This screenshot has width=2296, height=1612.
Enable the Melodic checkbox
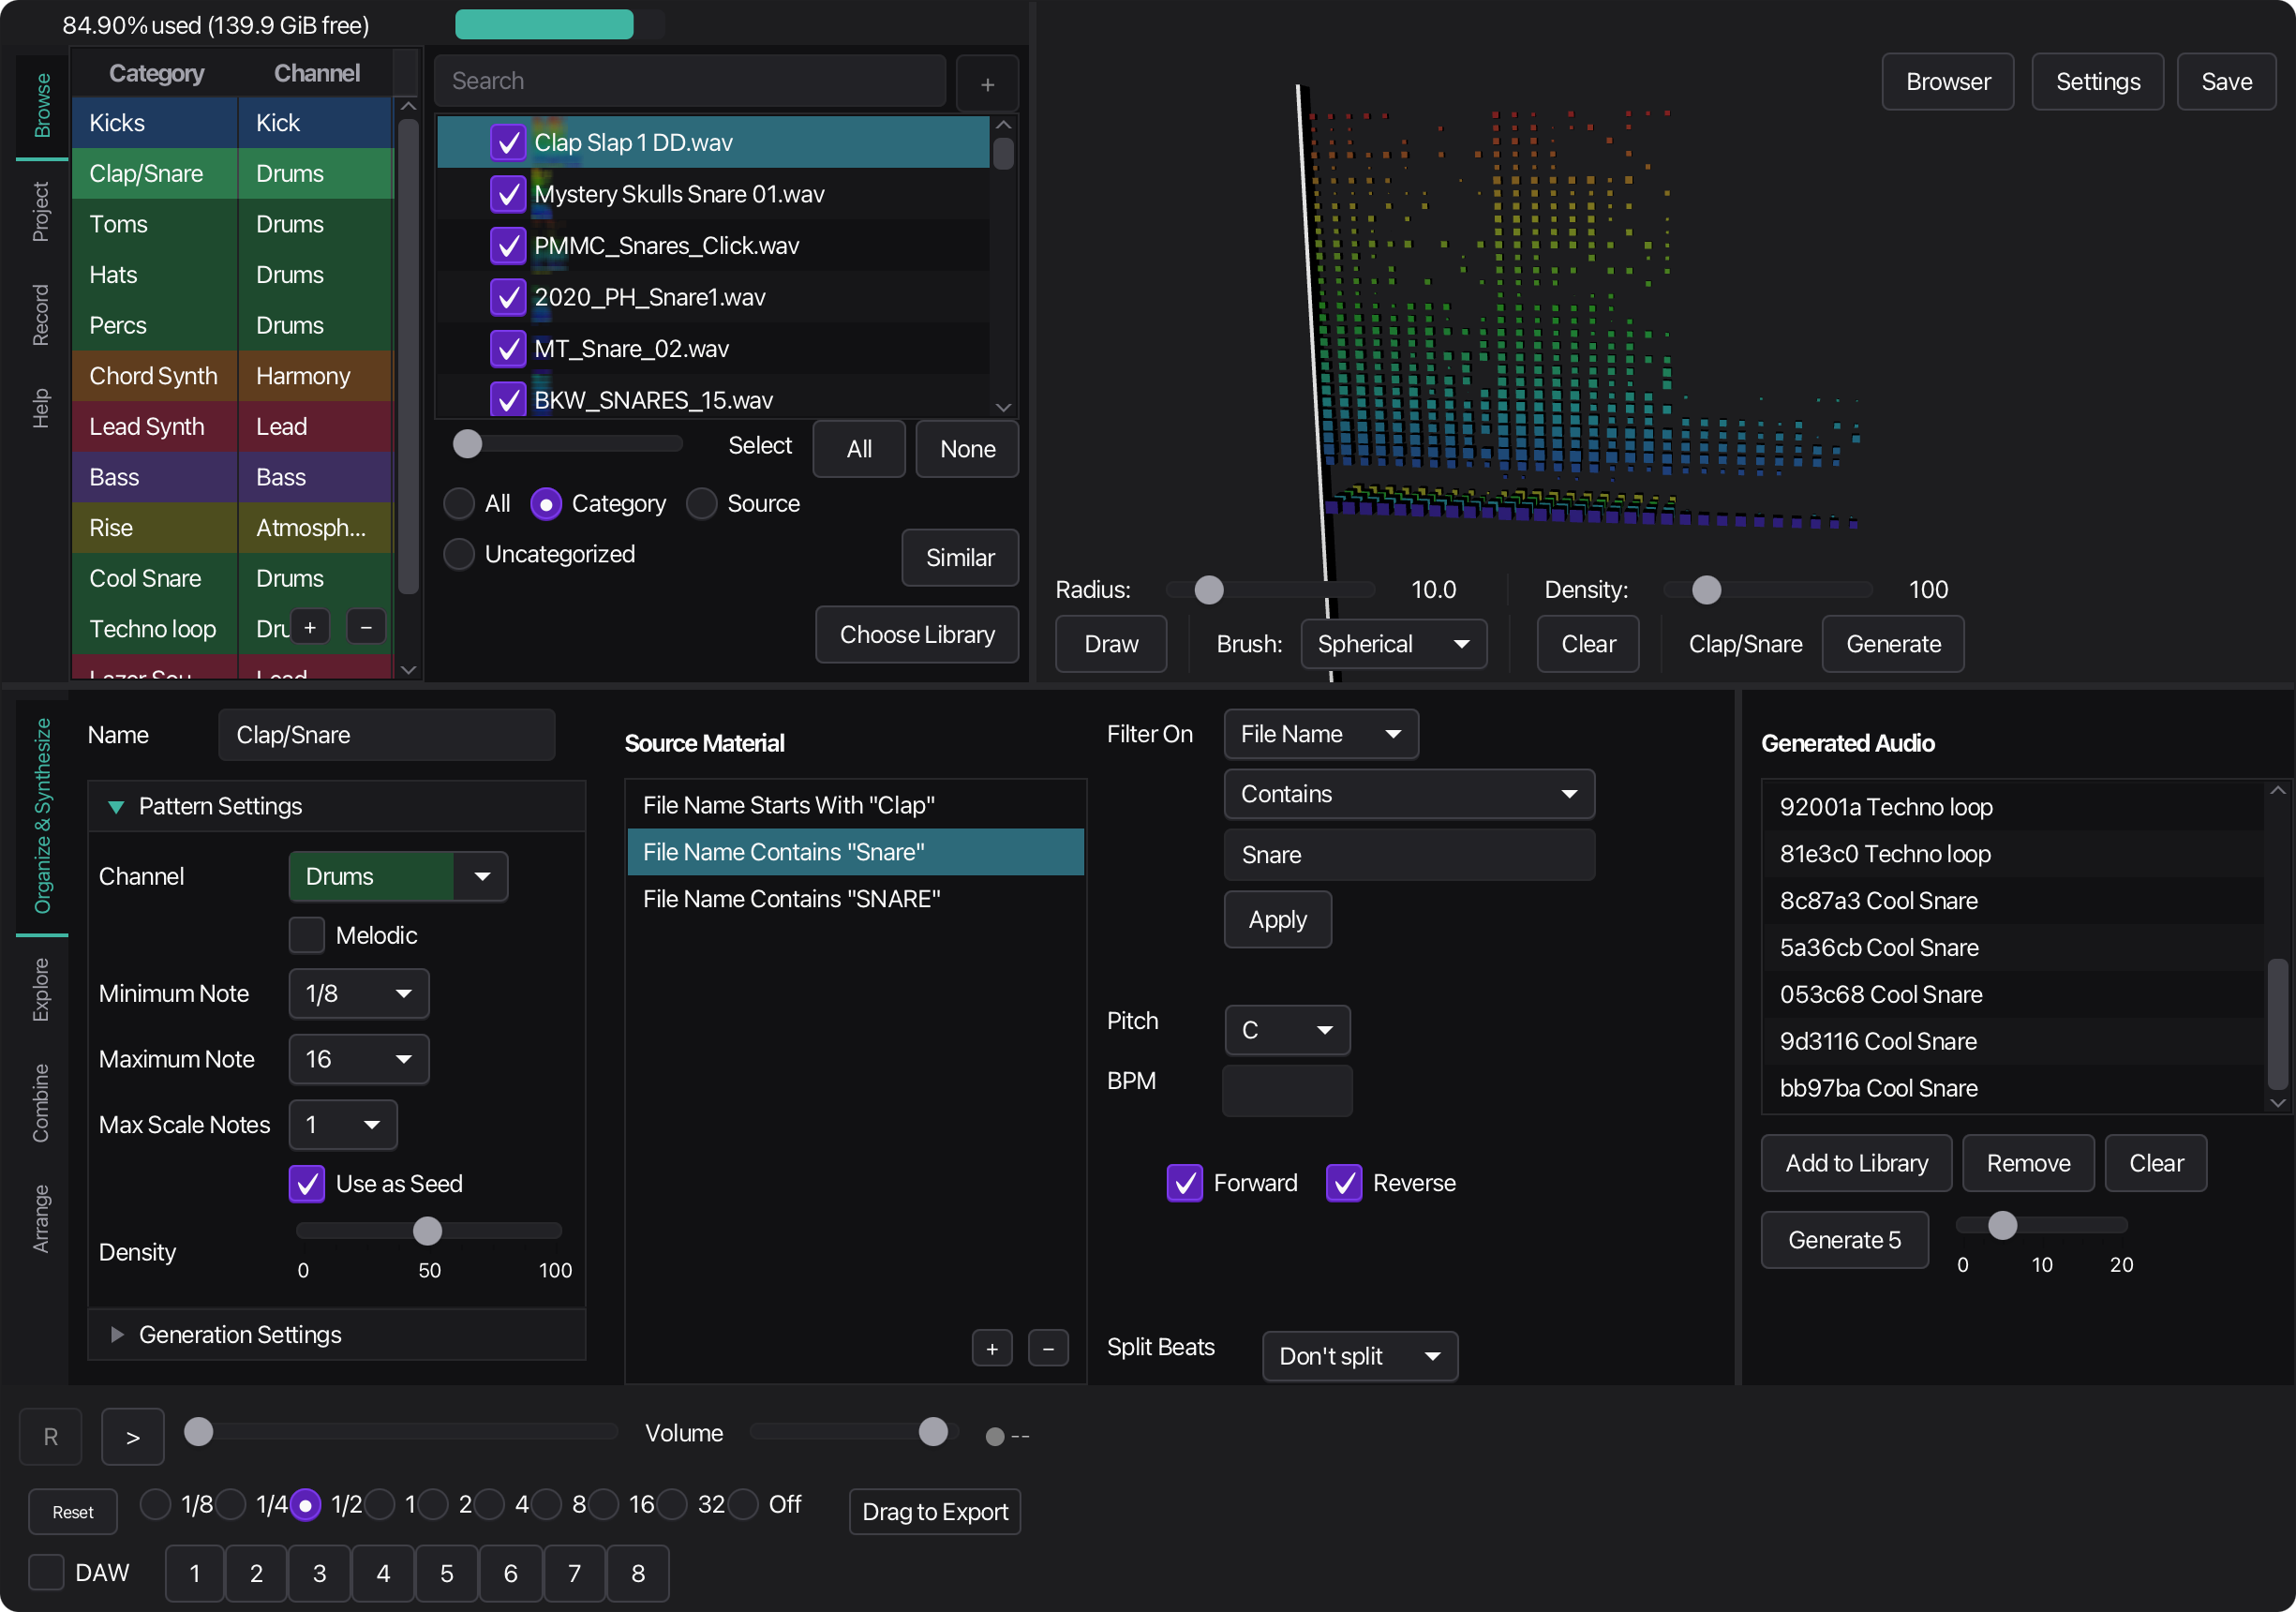[x=307, y=935]
